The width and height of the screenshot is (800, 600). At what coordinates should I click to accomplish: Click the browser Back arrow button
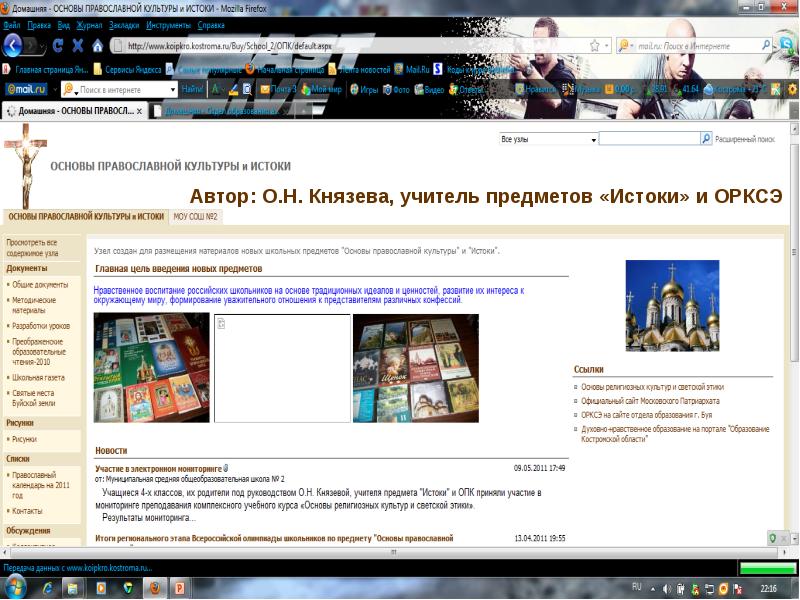pos(13,45)
